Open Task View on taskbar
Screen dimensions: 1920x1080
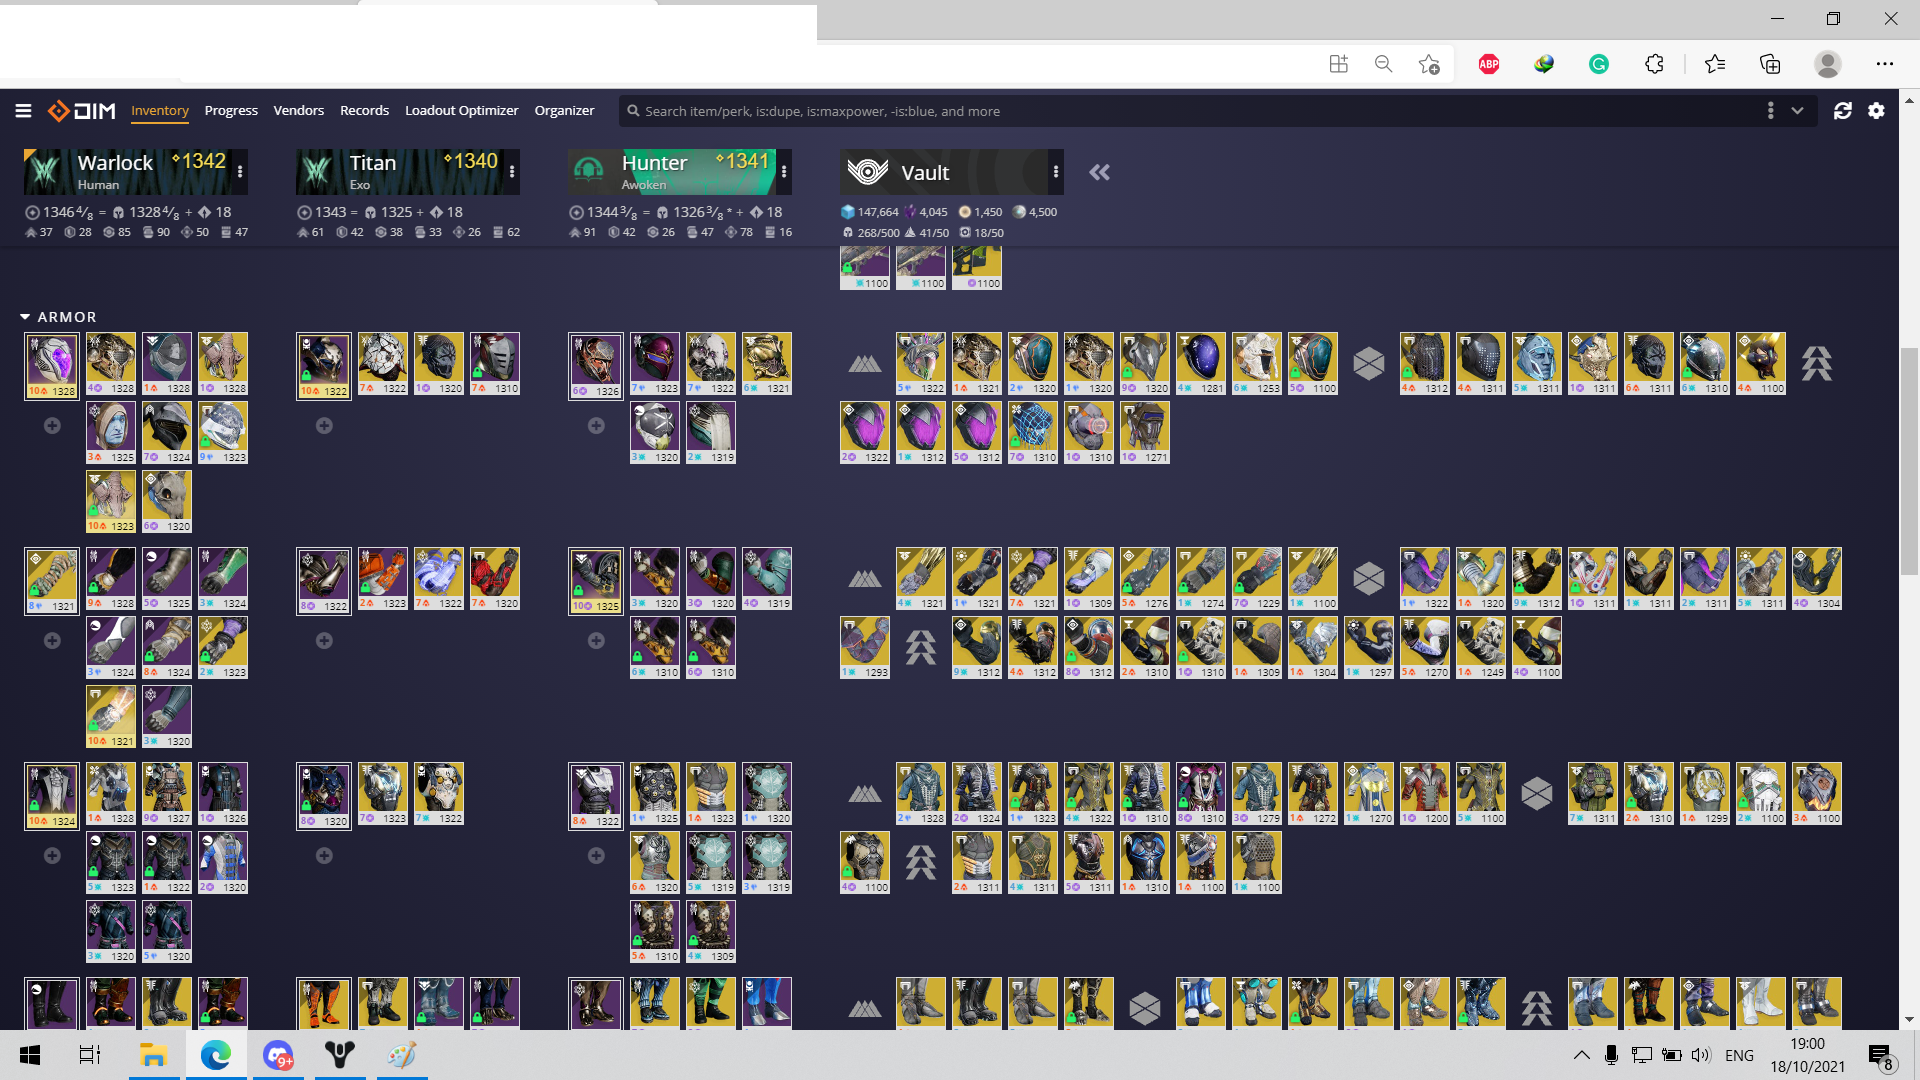pyautogui.click(x=90, y=1055)
